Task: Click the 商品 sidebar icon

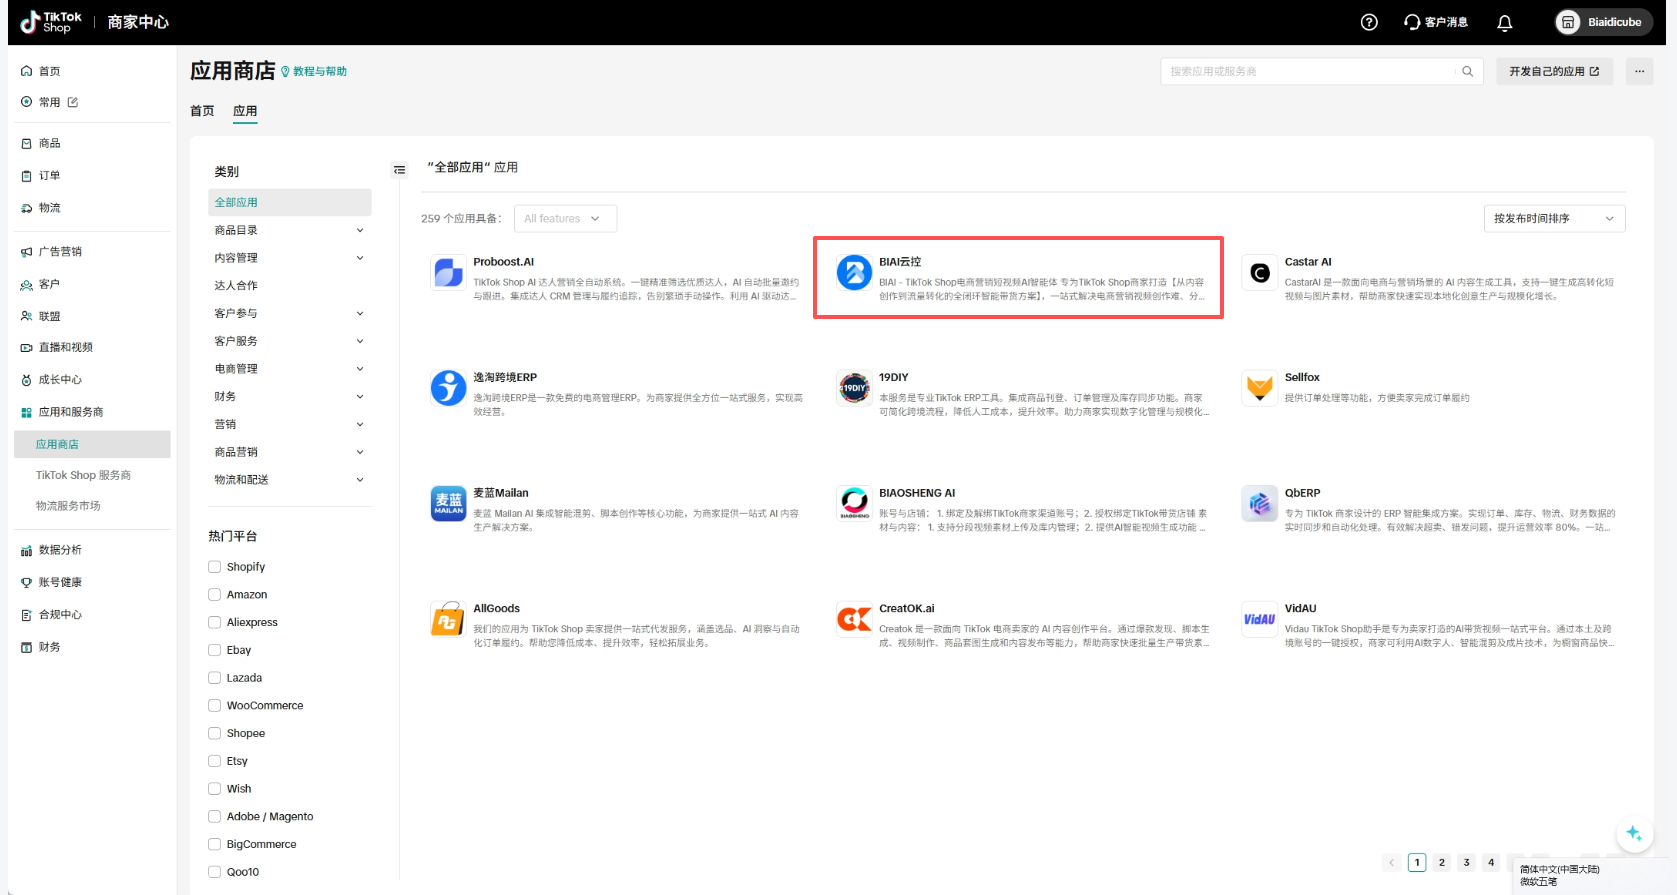Action: click(x=27, y=144)
